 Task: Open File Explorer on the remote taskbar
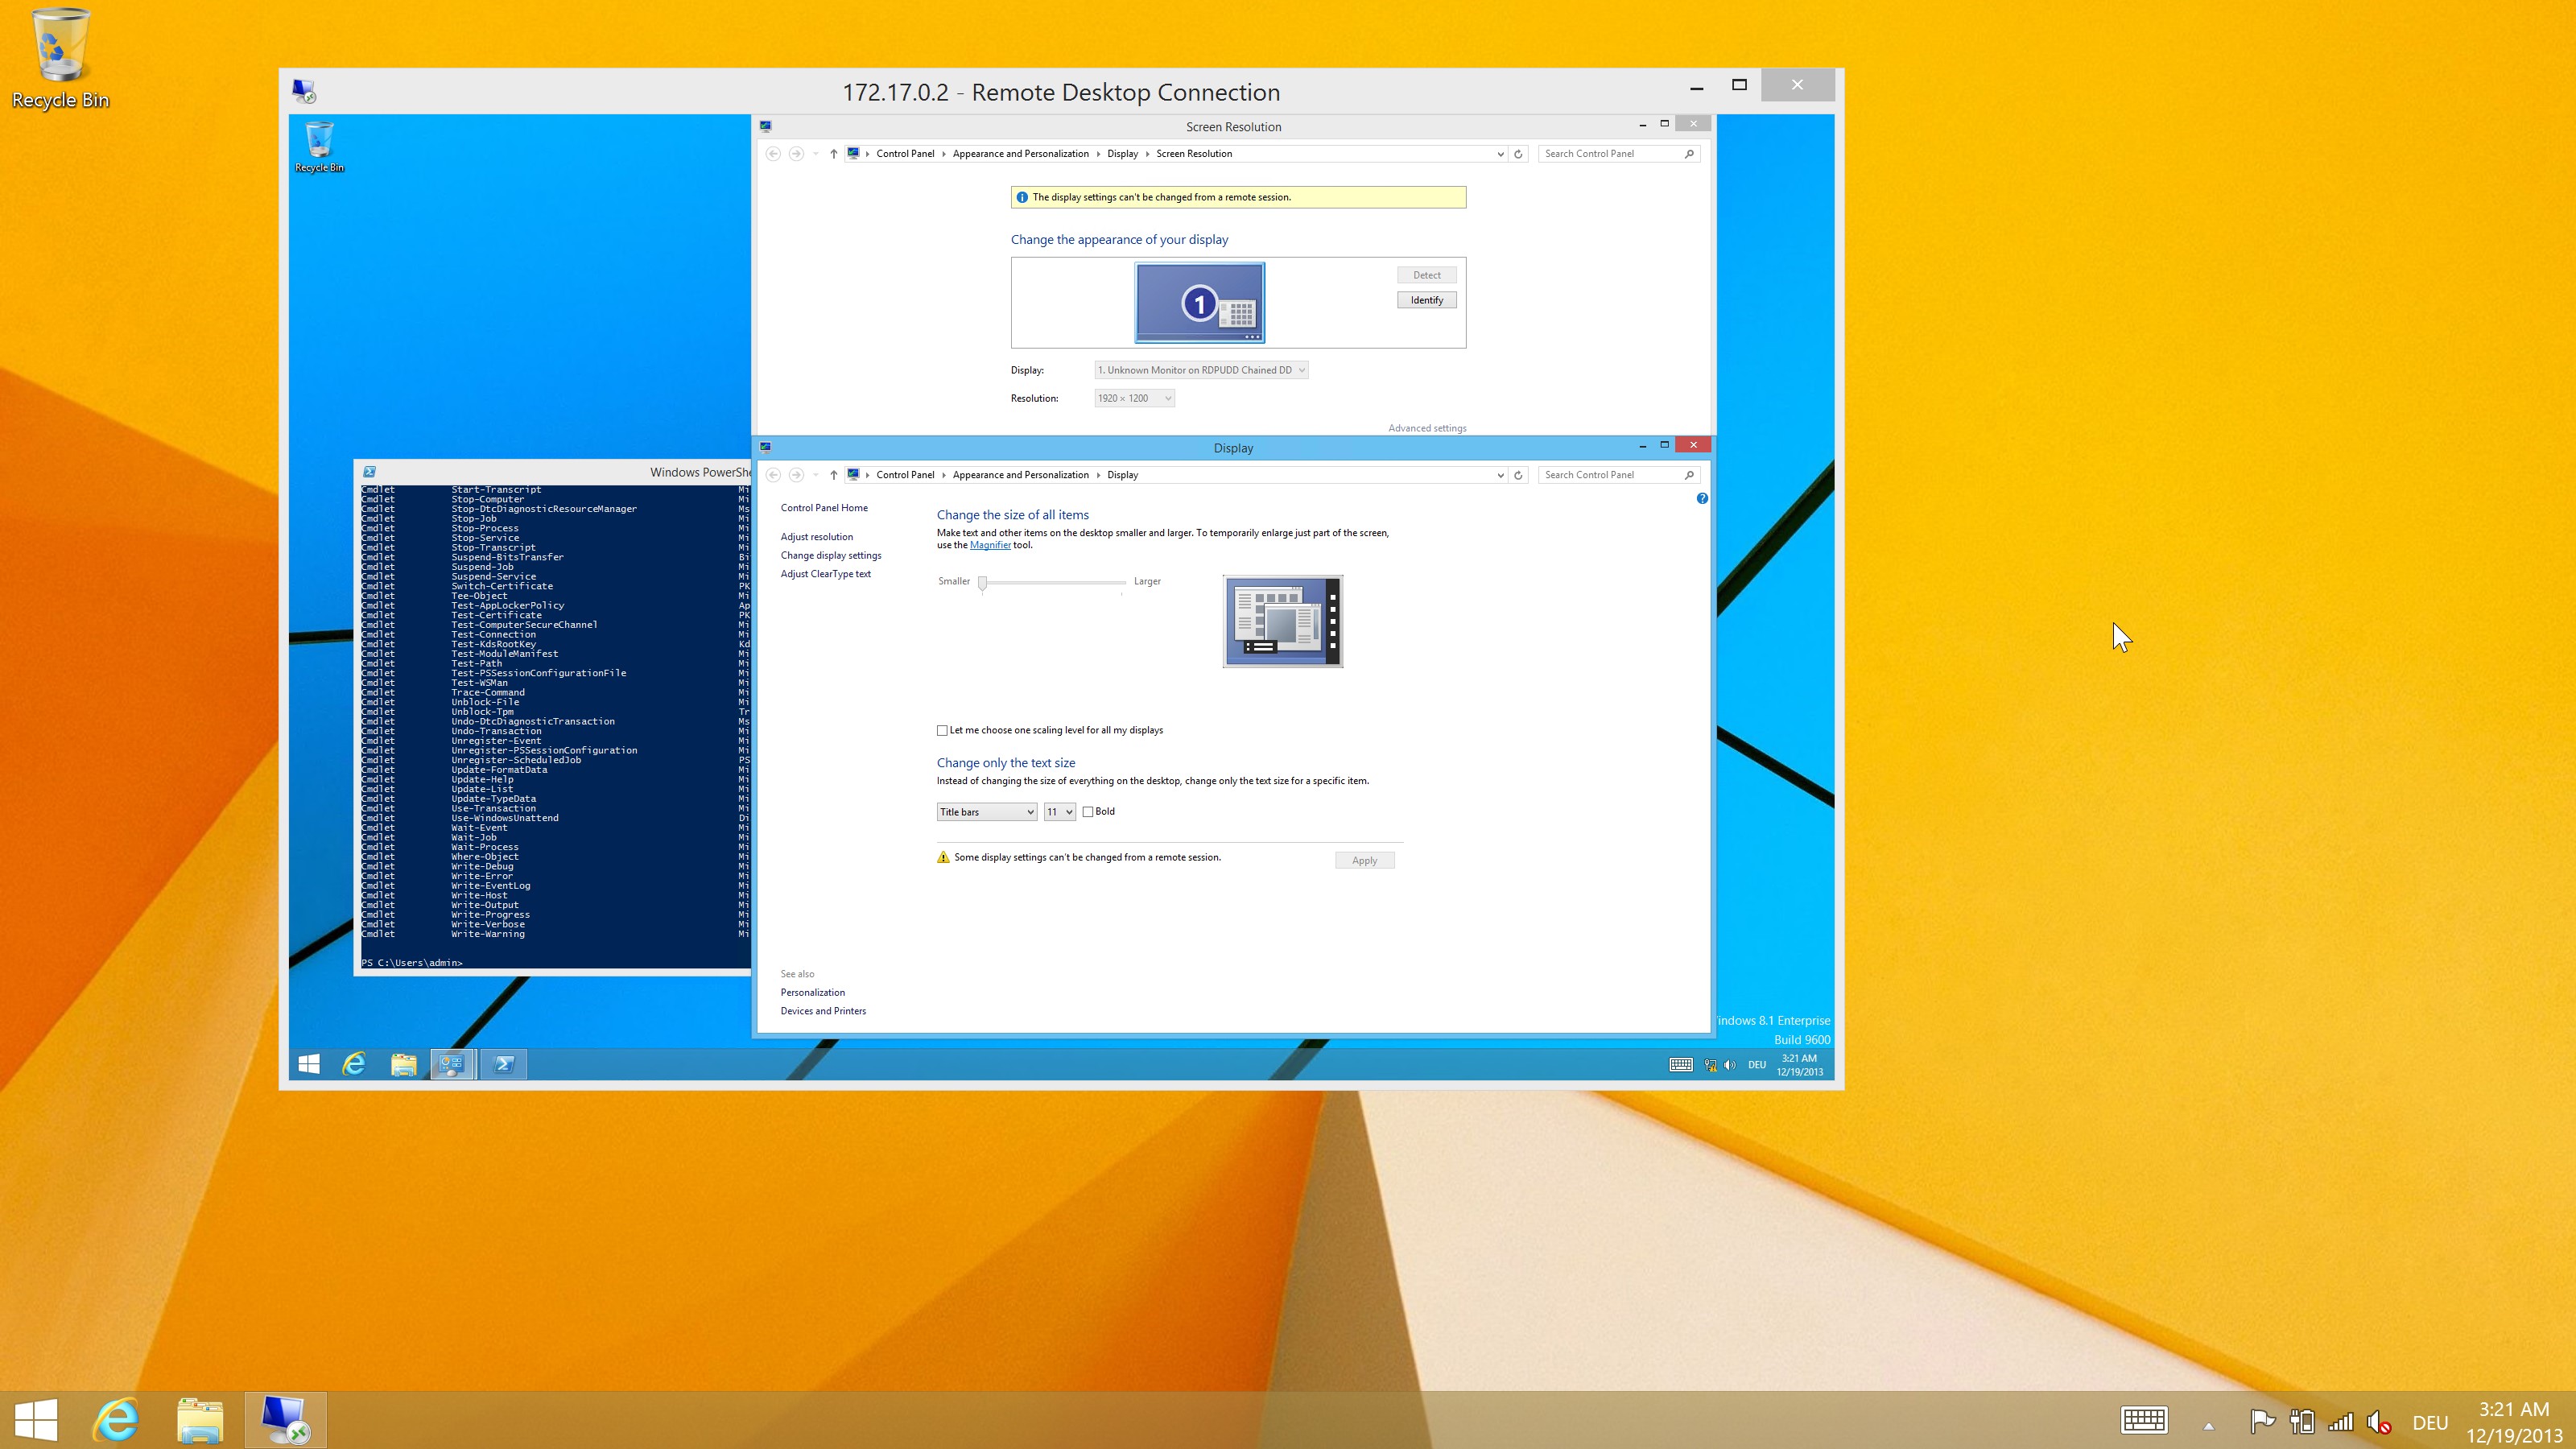coord(403,1064)
